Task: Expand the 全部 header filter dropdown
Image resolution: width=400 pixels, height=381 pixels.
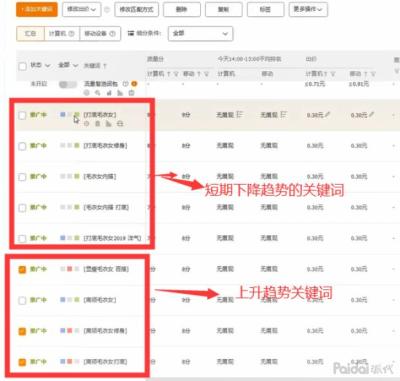Action: point(75,66)
